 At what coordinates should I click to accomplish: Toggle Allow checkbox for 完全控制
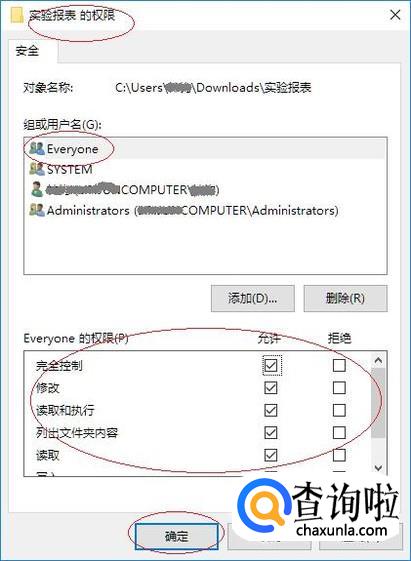271,365
